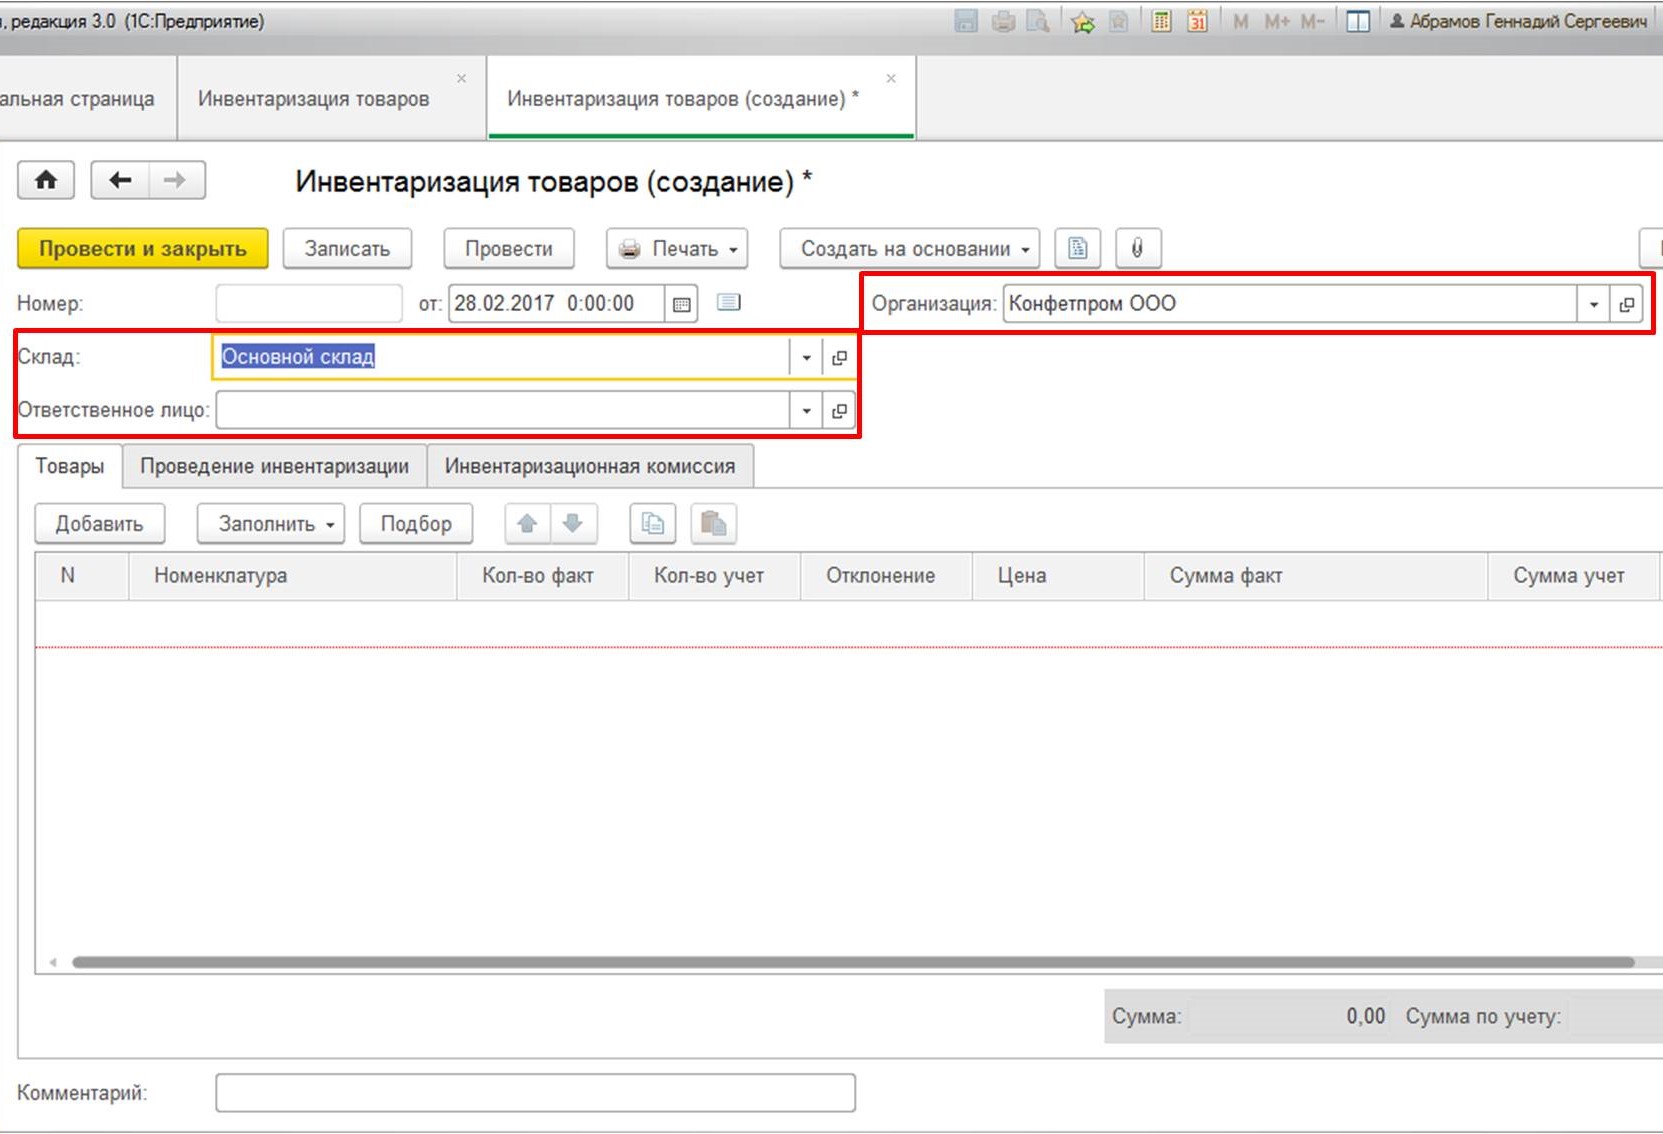Open the calculator icon in top toolbar
Screen dimensions: 1663x1134
pos(1161,21)
